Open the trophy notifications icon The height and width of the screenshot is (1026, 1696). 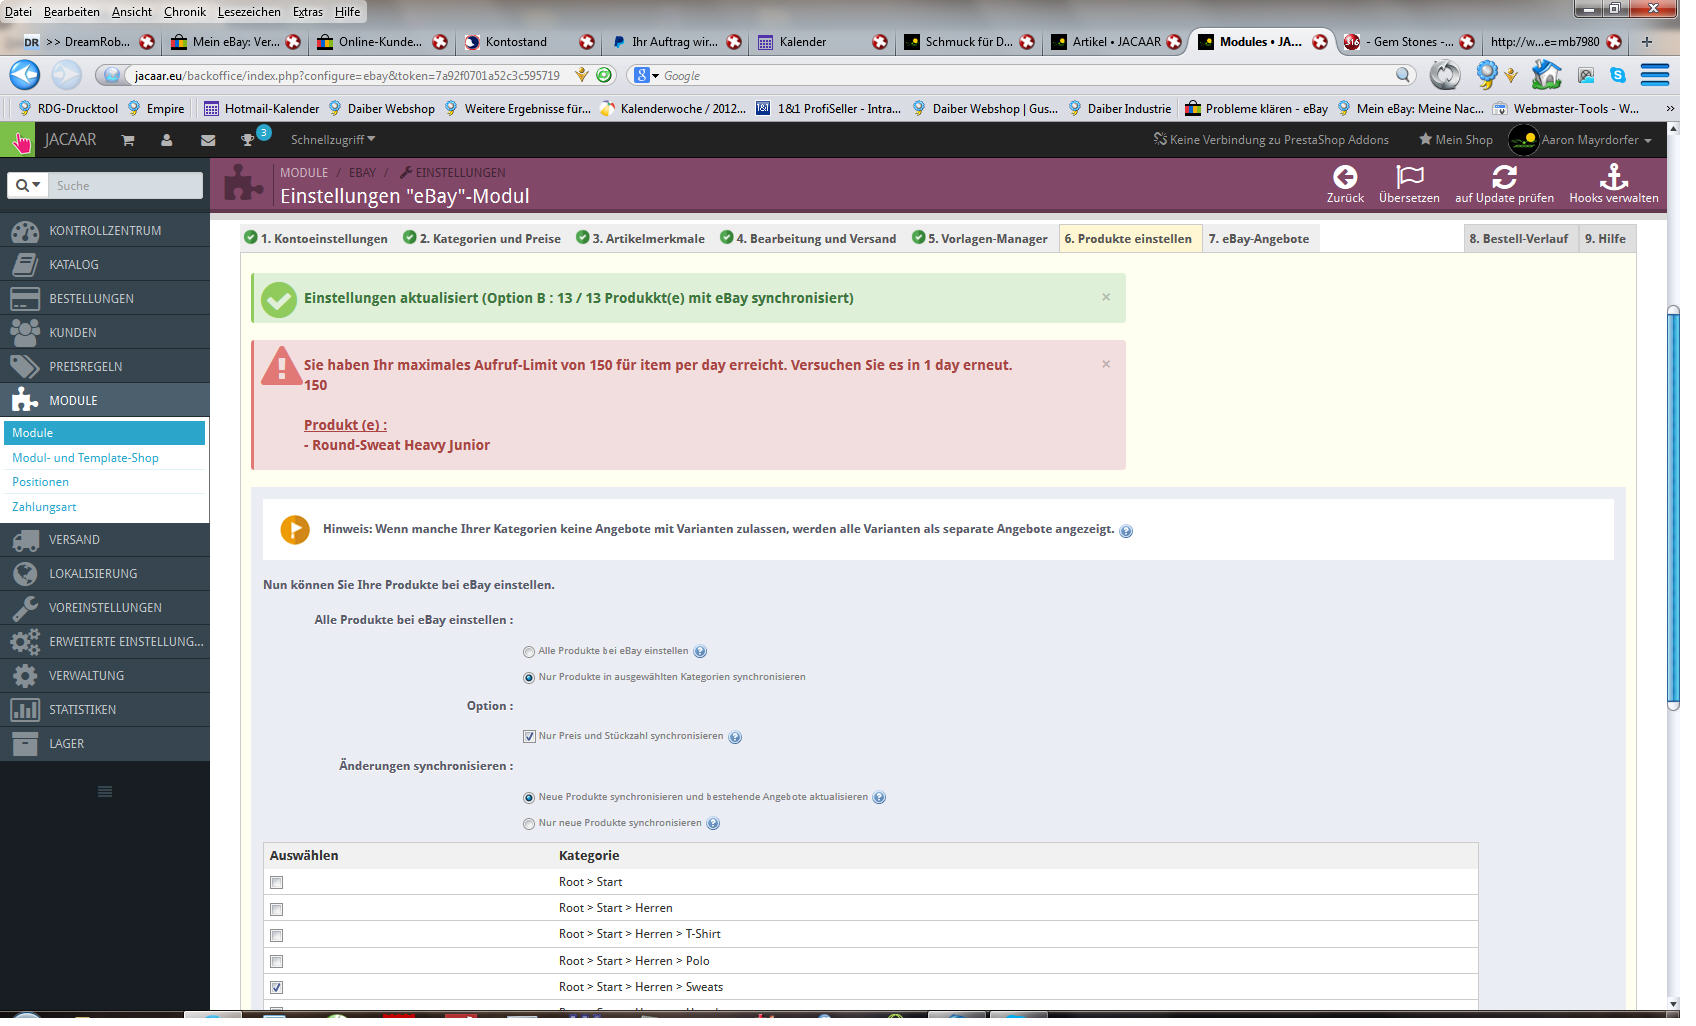click(248, 140)
